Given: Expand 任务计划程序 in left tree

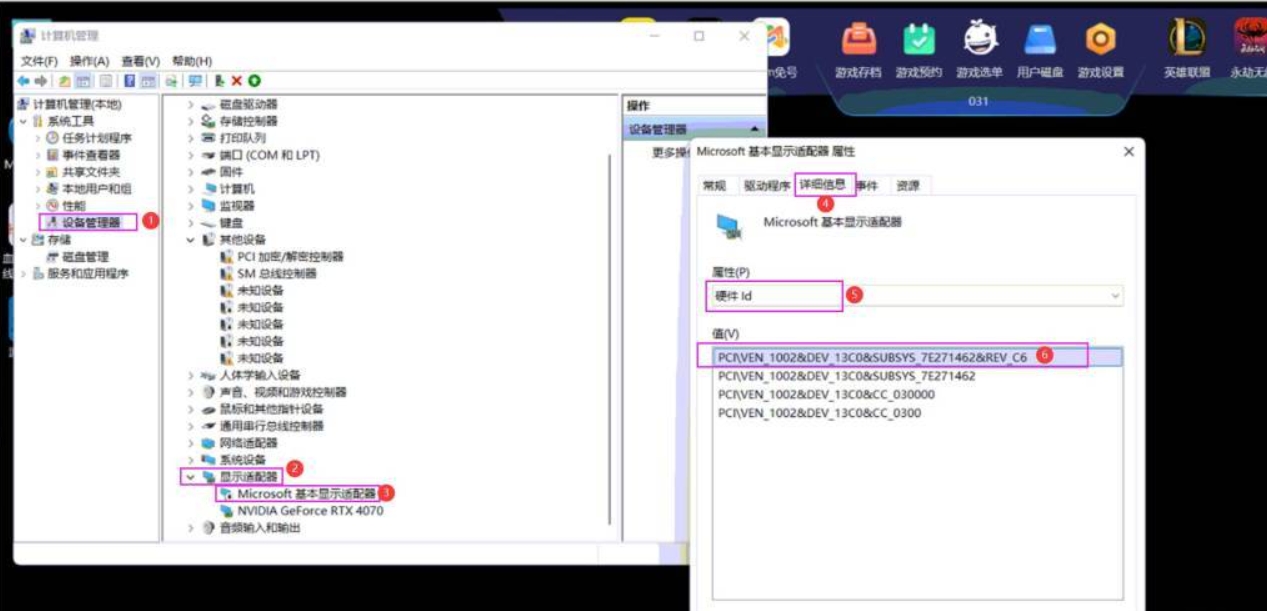Looking at the screenshot, I should pyautogui.click(x=38, y=138).
